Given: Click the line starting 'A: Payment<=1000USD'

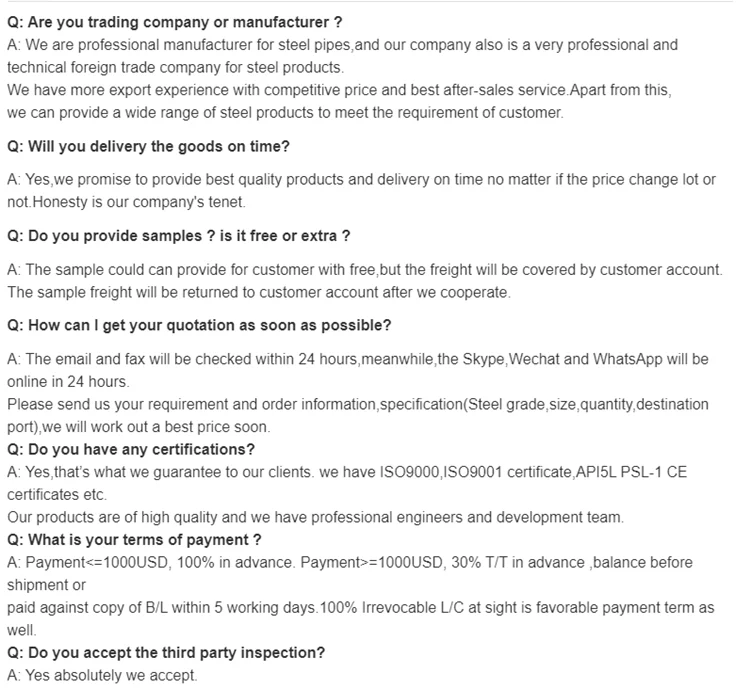Looking at the screenshot, I should coord(349,562).
